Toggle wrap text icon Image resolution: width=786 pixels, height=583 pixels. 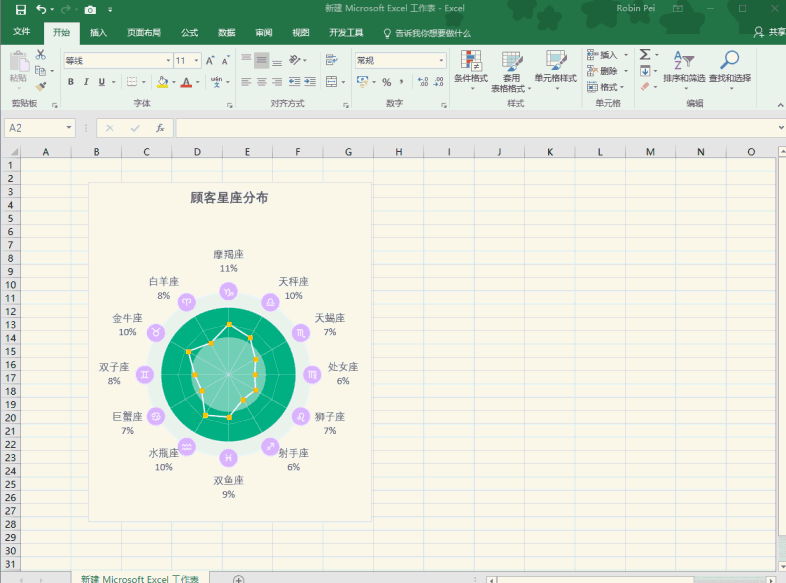[331, 61]
